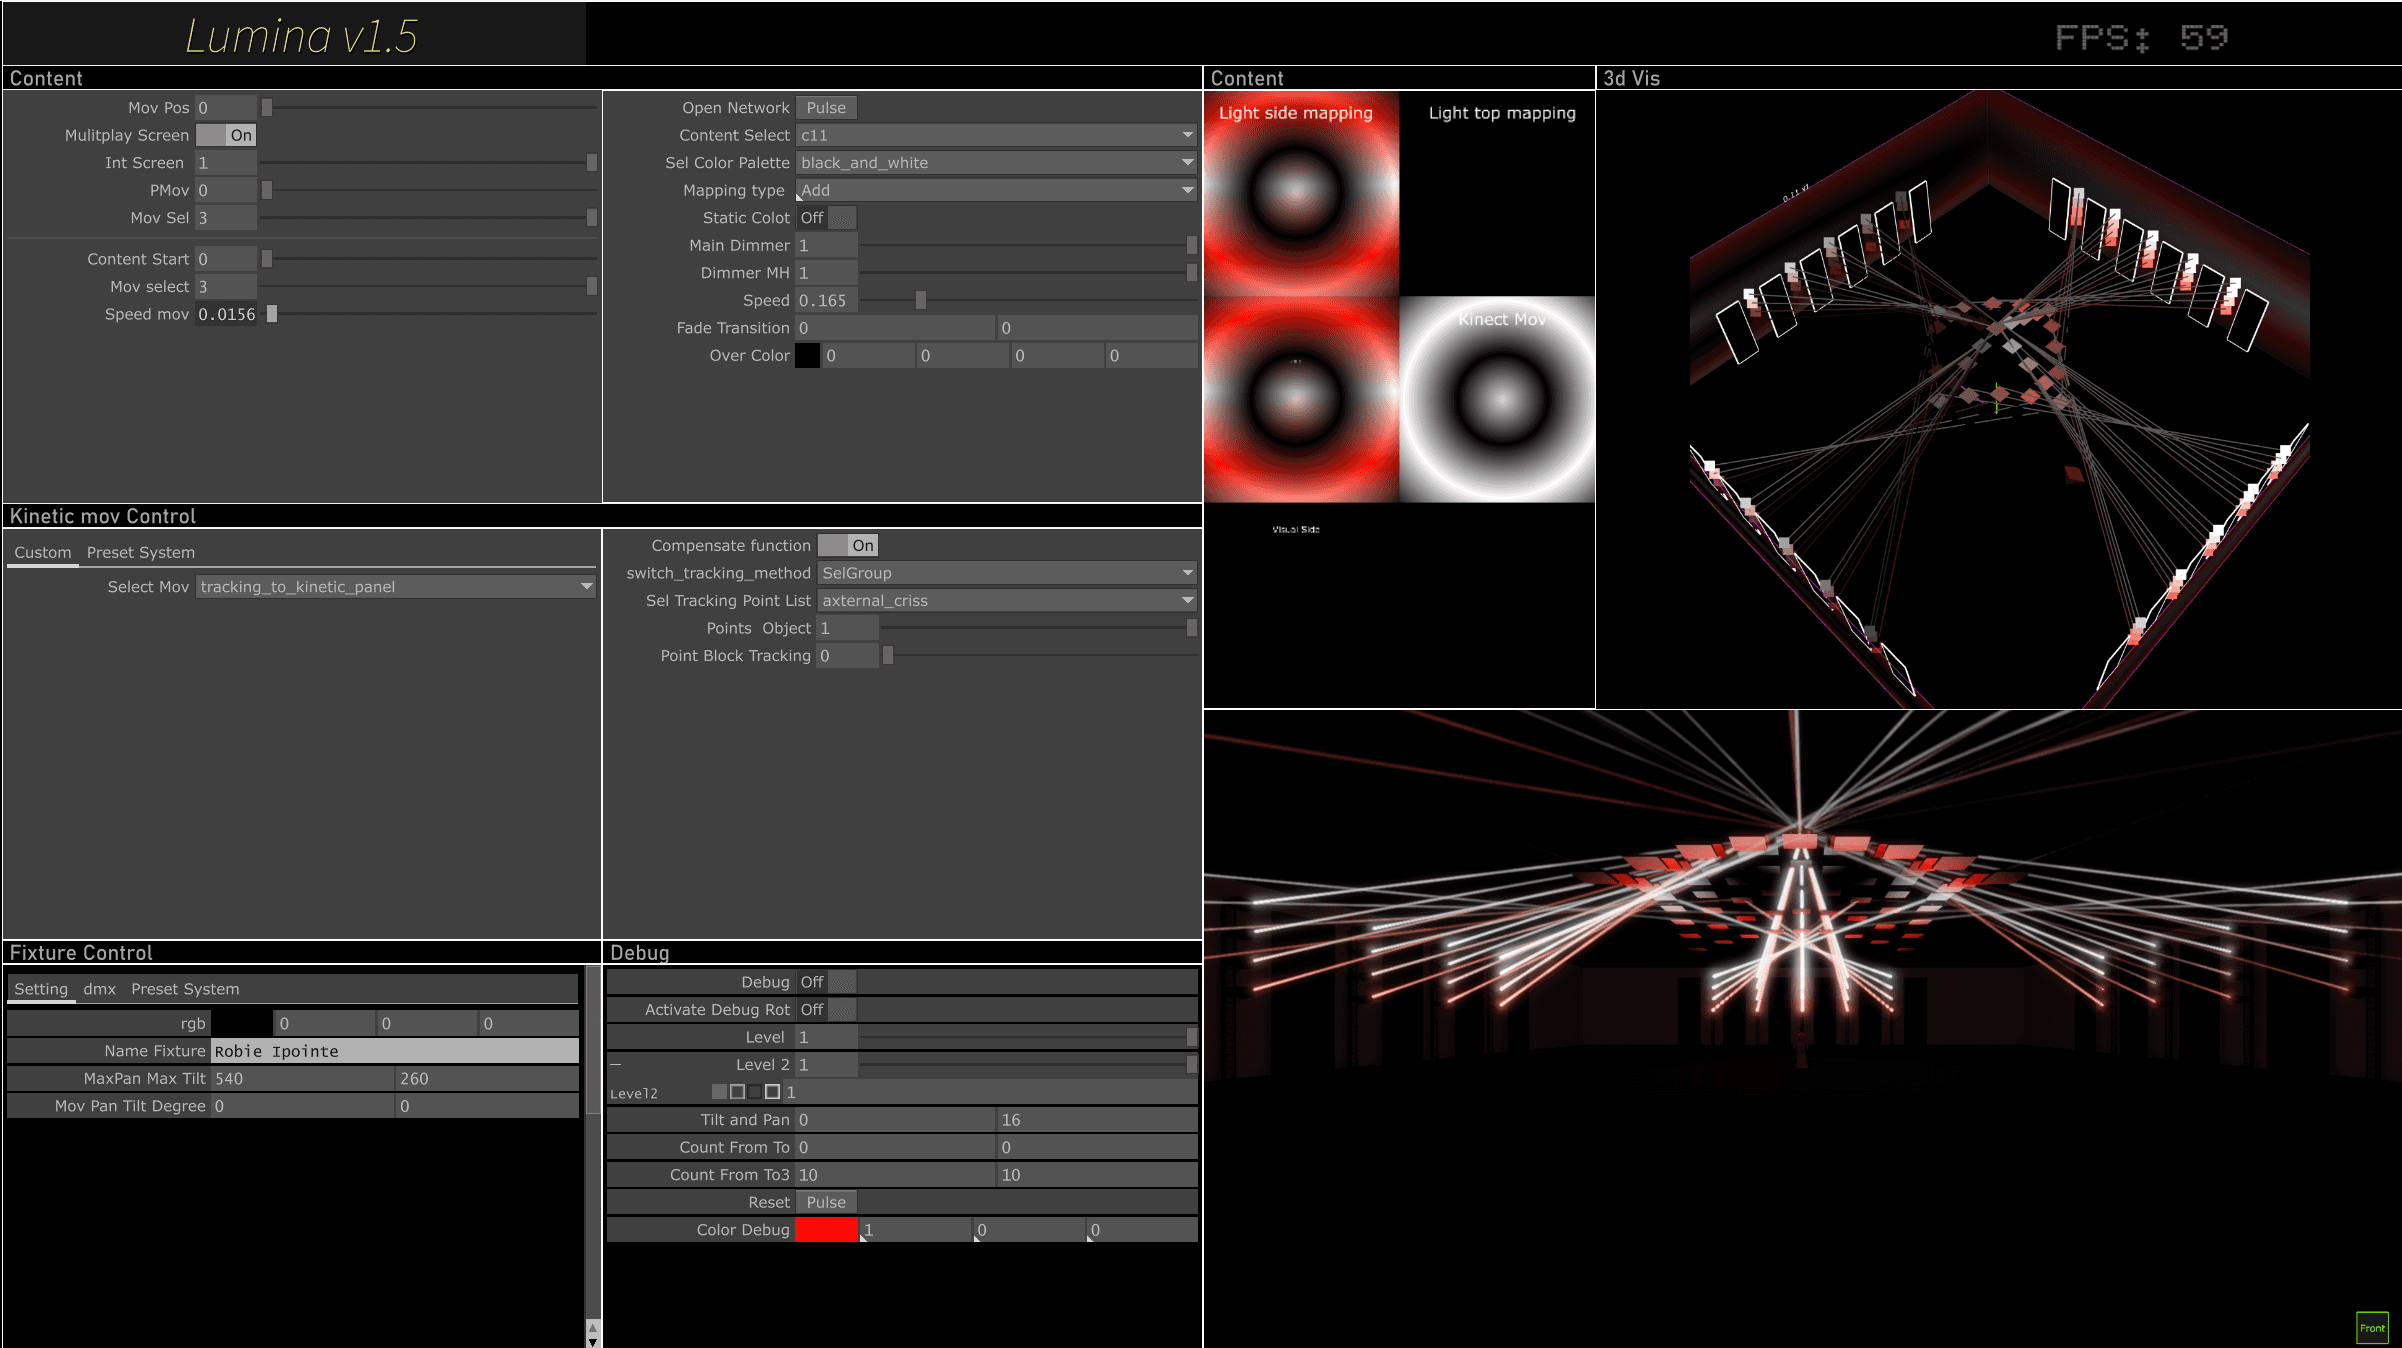Expand the Sel Color Palette dropdown
The width and height of the screenshot is (2402, 1348).
pyautogui.click(x=996, y=163)
